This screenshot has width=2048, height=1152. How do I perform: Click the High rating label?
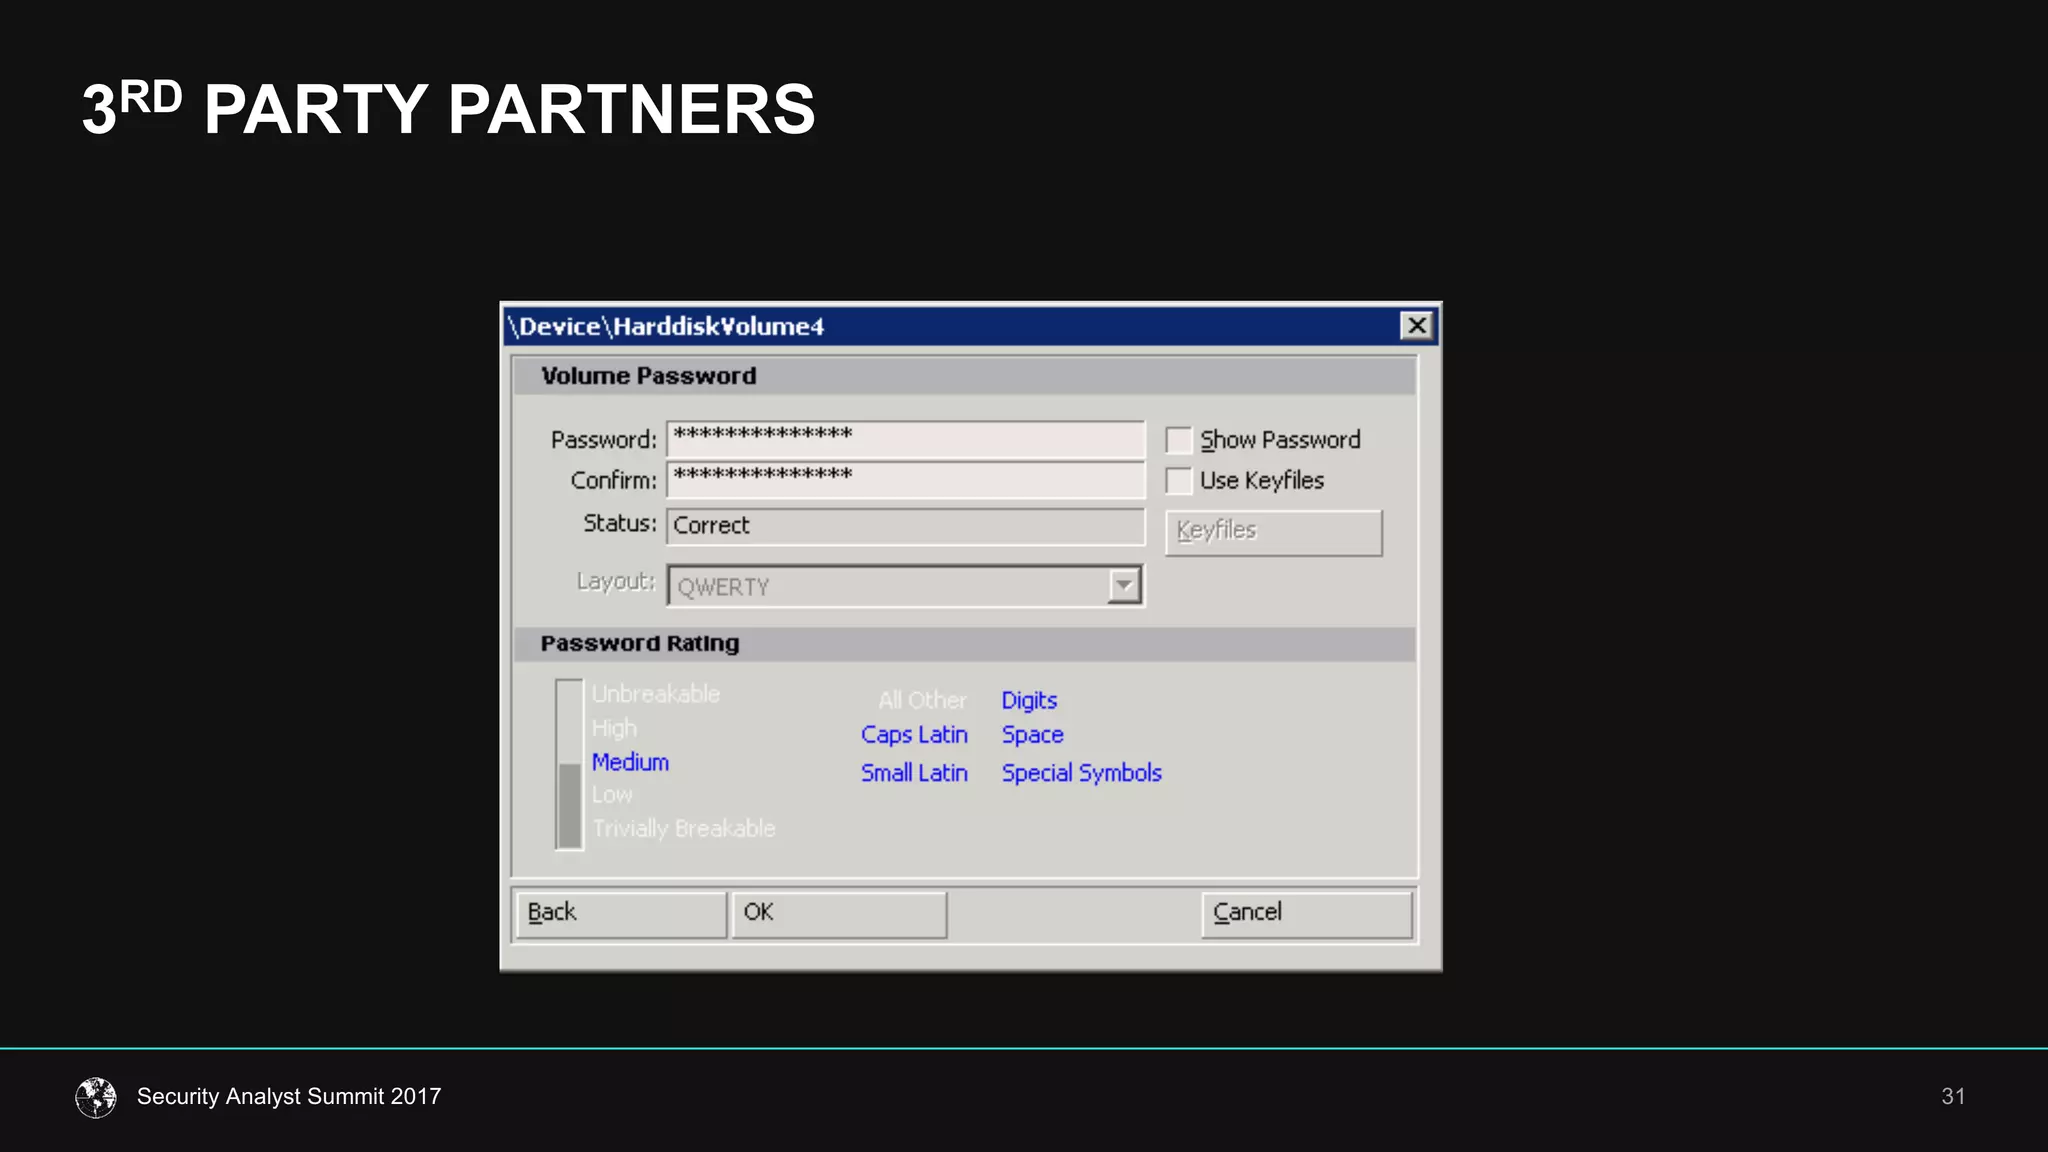614,728
